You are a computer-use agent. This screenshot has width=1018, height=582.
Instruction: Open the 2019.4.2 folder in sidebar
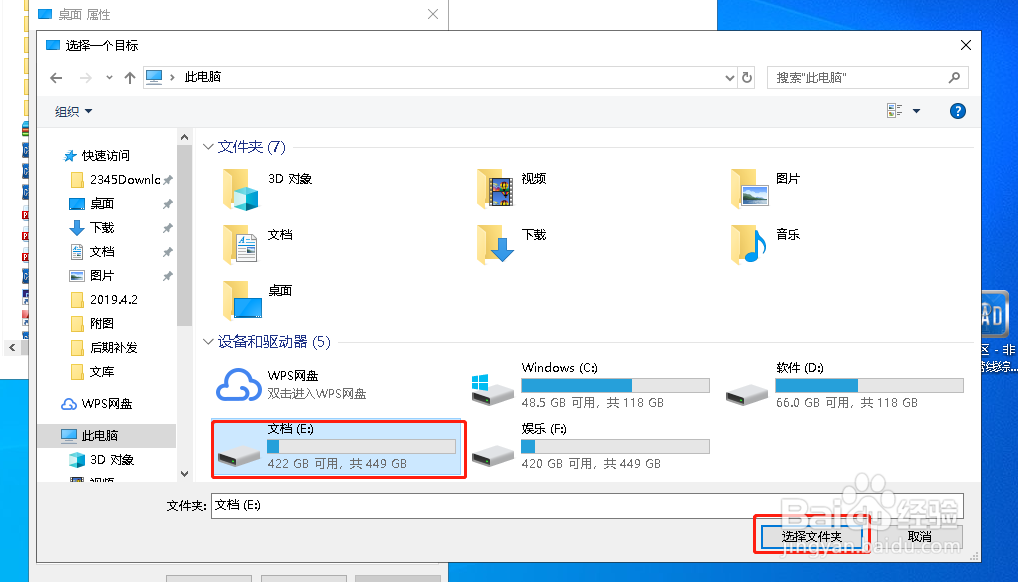click(x=114, y=300)
